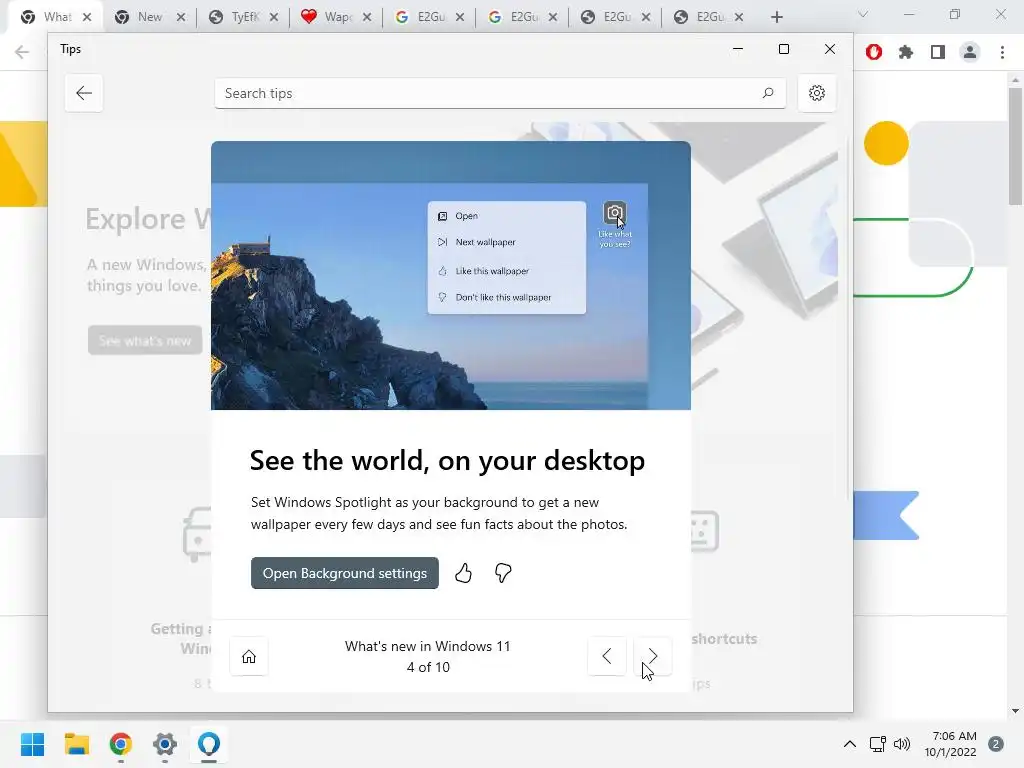
Task: Click the Tips app taskbar icon
Action: pyautogui.click(x=208, y=744)
